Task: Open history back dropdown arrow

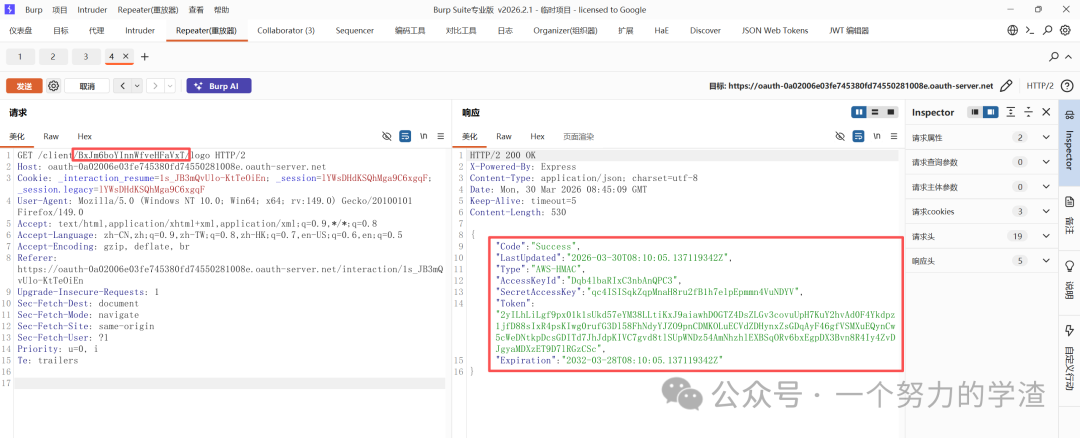Action: coord(137,86)
